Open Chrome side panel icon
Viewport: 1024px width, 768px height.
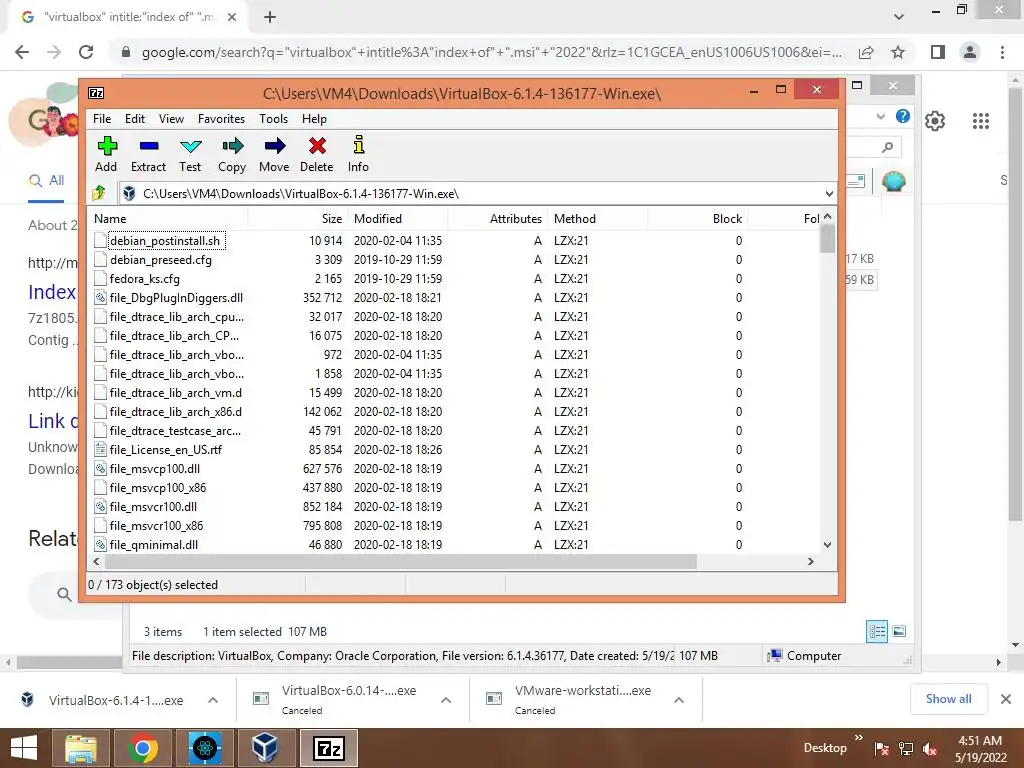pyautogui.click(x=938, y=52)
